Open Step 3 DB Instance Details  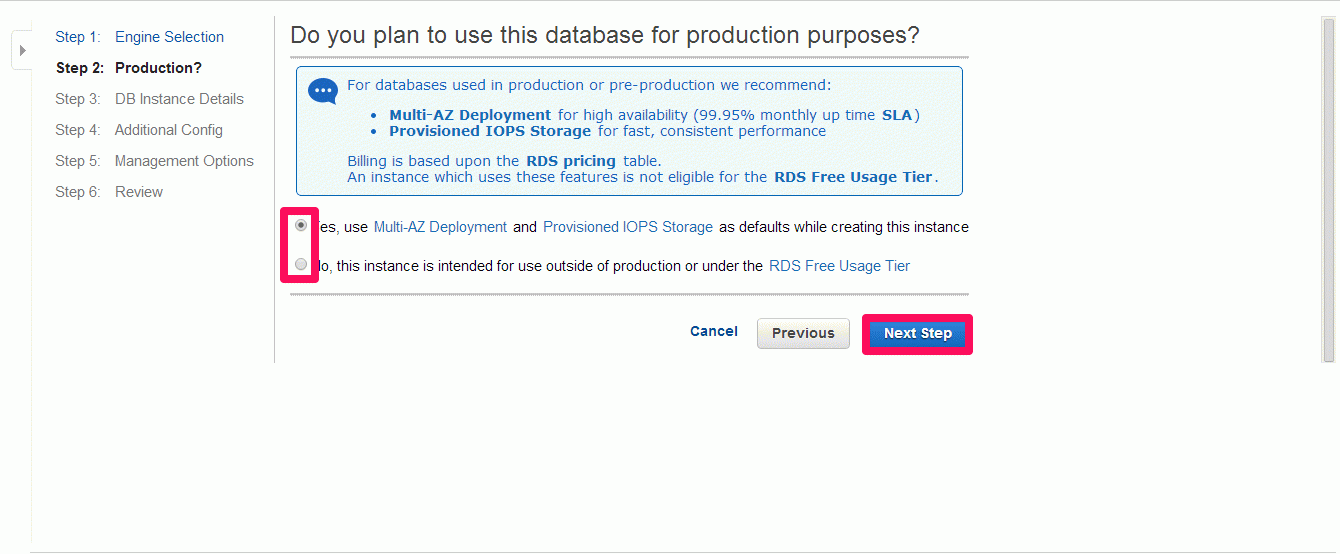(150, 99)
